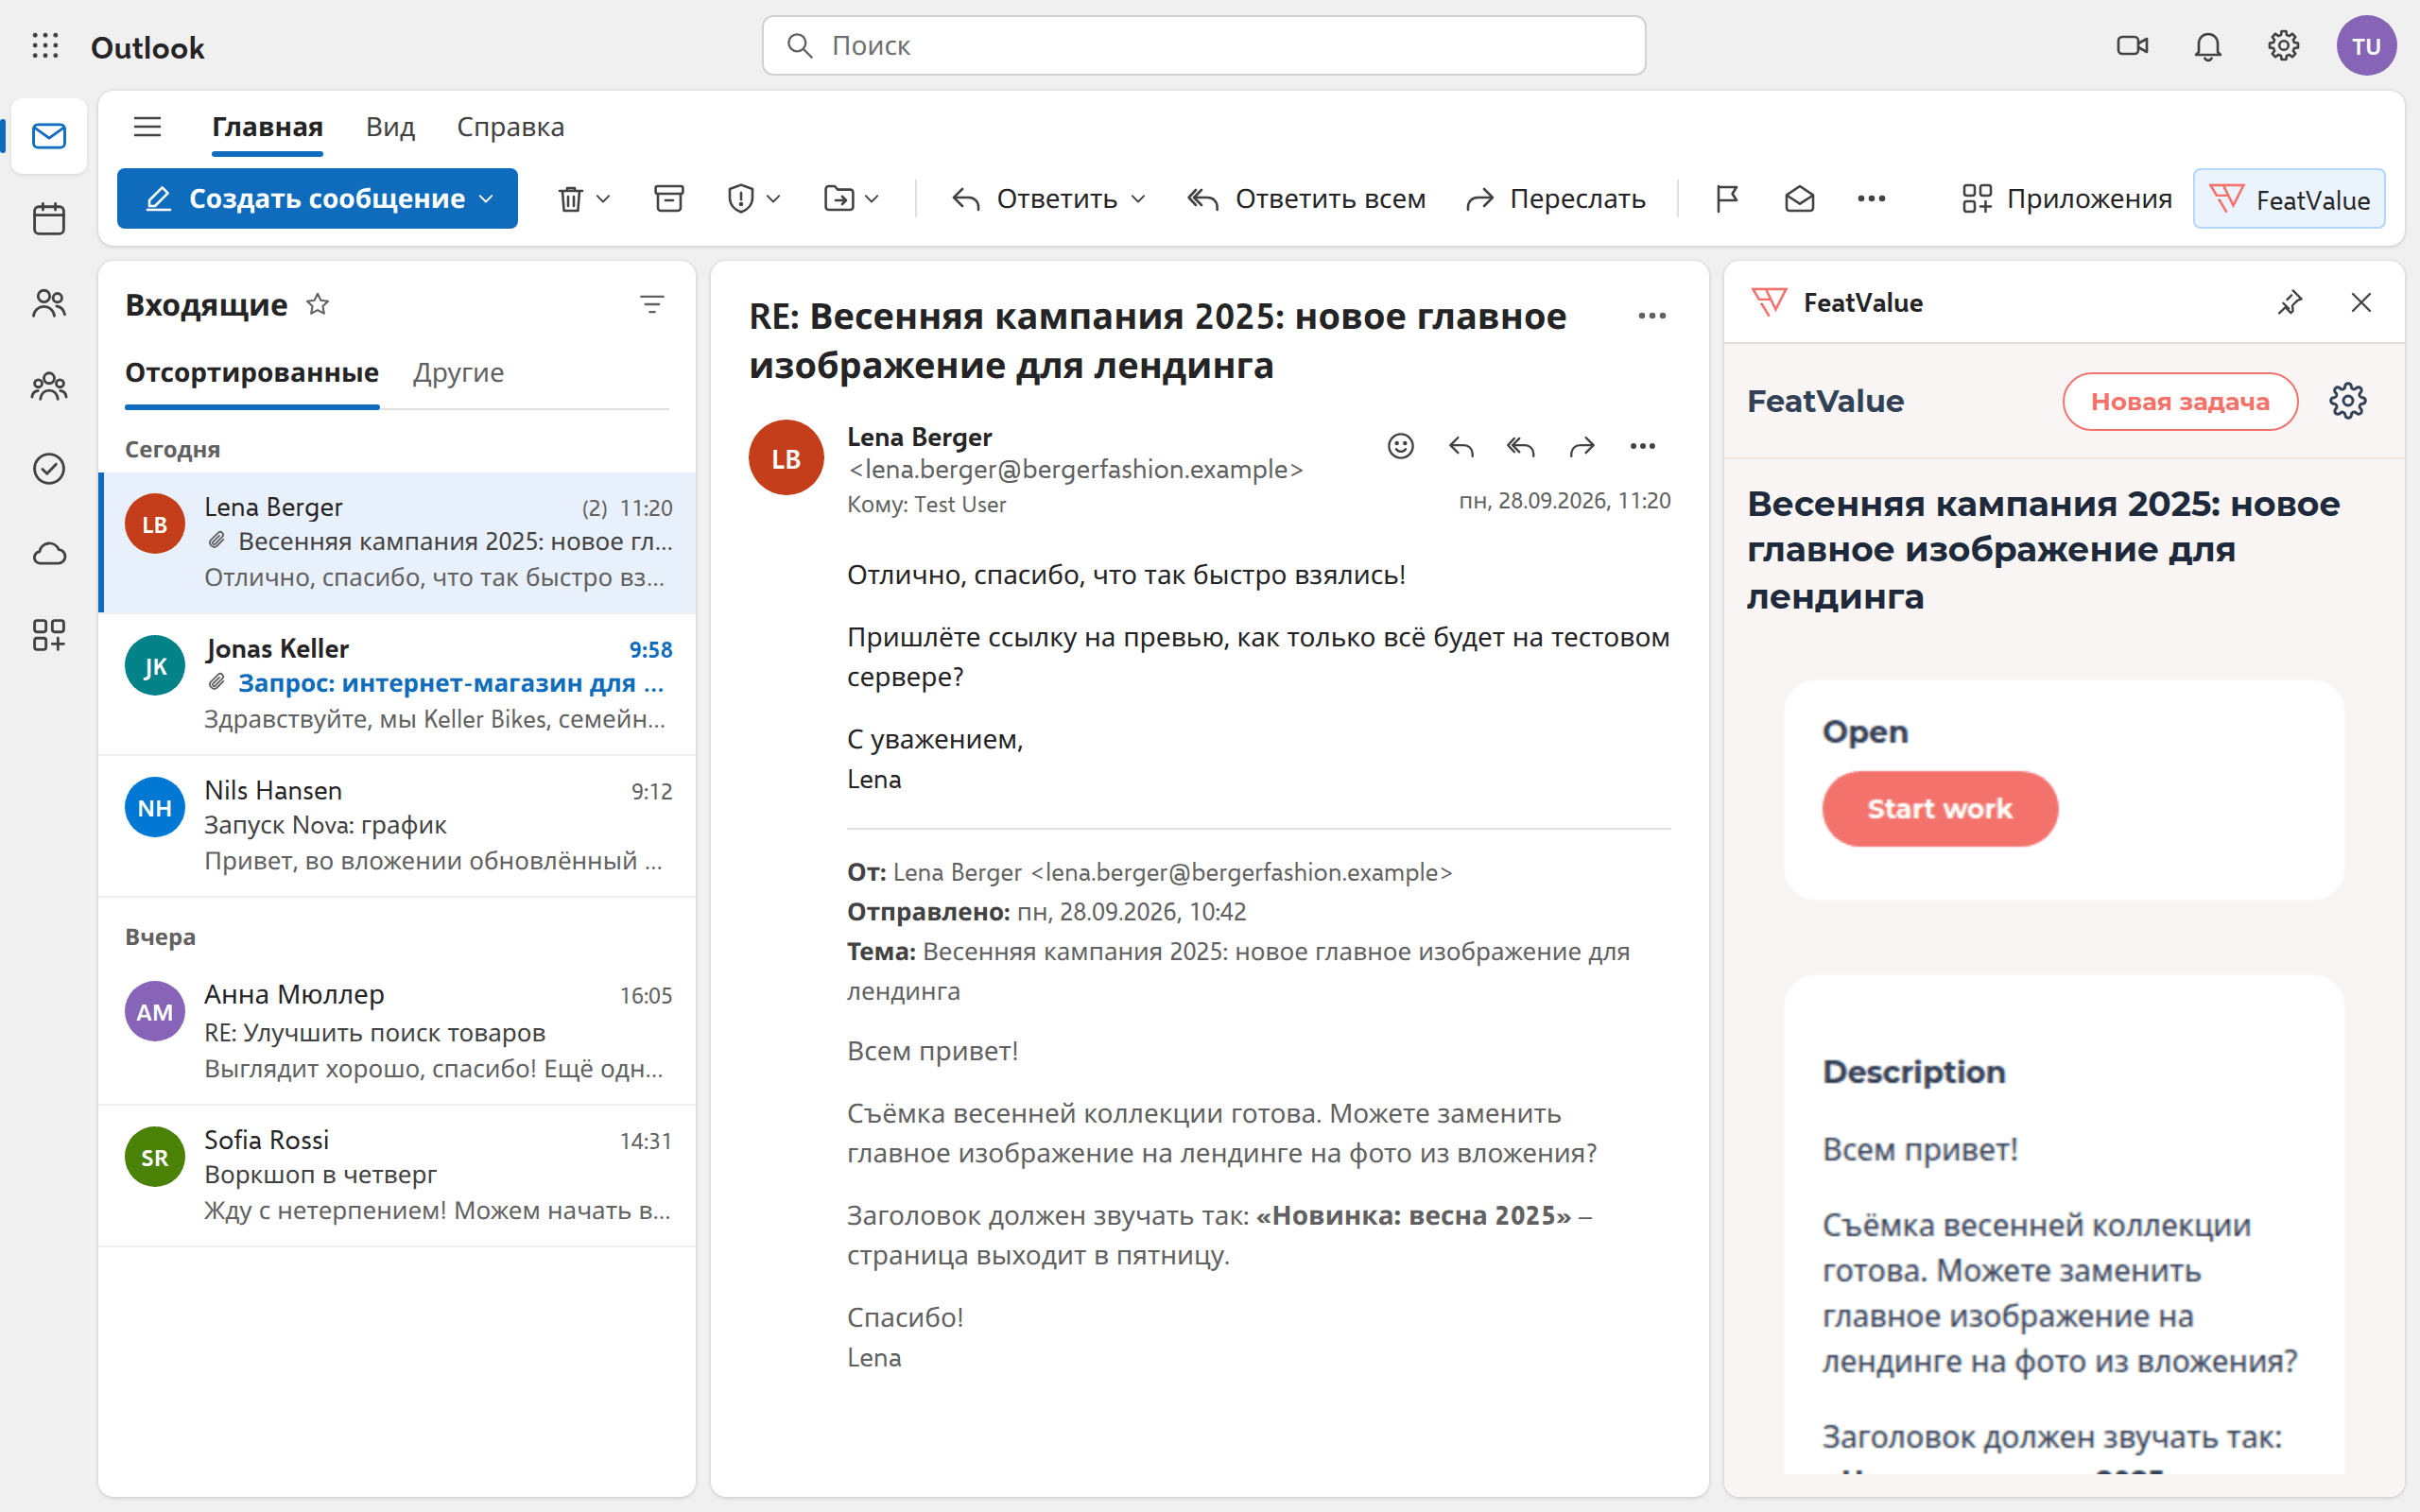Add emoji reaction to Lena's message
2420x1512 pixels.
pyautogui.click(x=1400, y=446)
